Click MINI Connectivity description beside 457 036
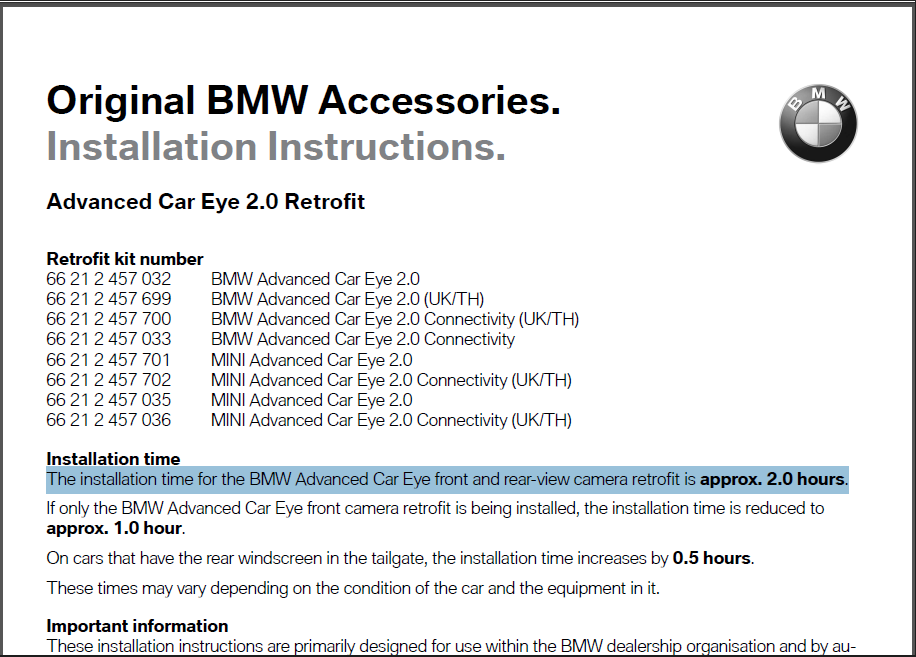The width and height of the screenshot is (916, 657). click(391, 420)
